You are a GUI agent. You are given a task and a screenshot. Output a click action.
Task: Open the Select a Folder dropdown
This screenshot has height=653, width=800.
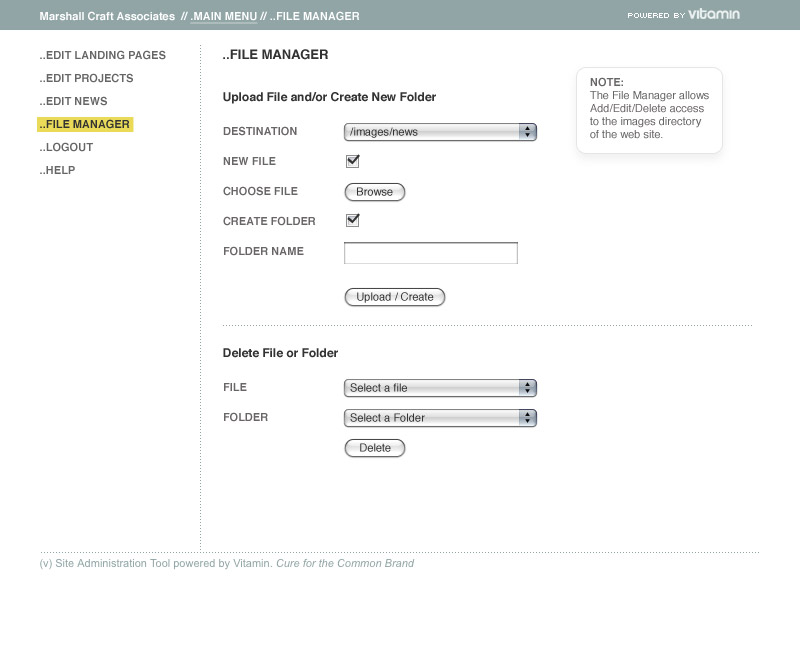[x=440, y=418]
